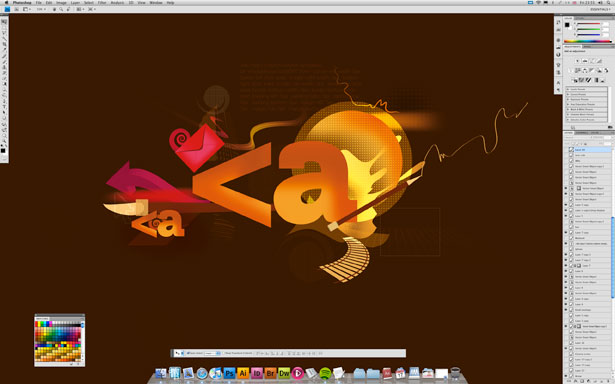
Task: Open the Bridge launch icon in application bar
Action: 16,9
